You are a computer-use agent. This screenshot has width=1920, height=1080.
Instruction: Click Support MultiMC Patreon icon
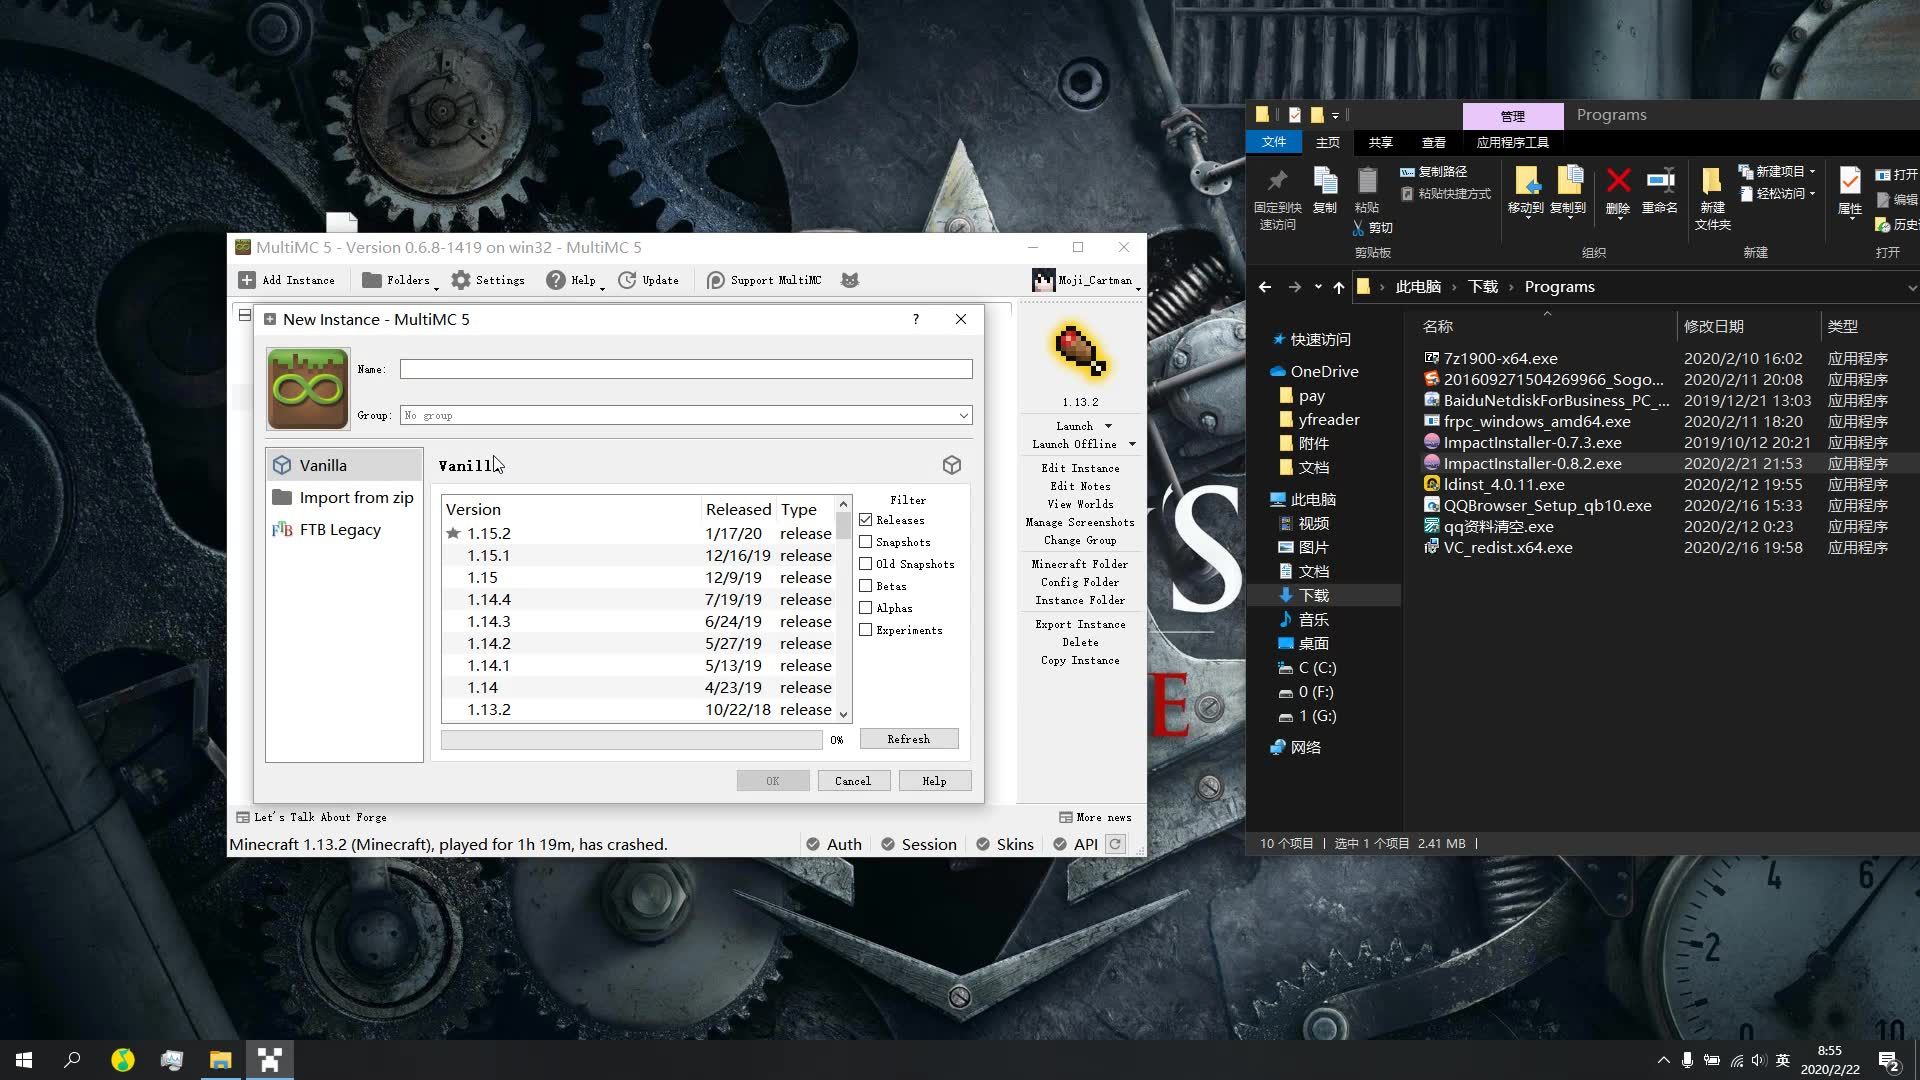click(715, 280)
